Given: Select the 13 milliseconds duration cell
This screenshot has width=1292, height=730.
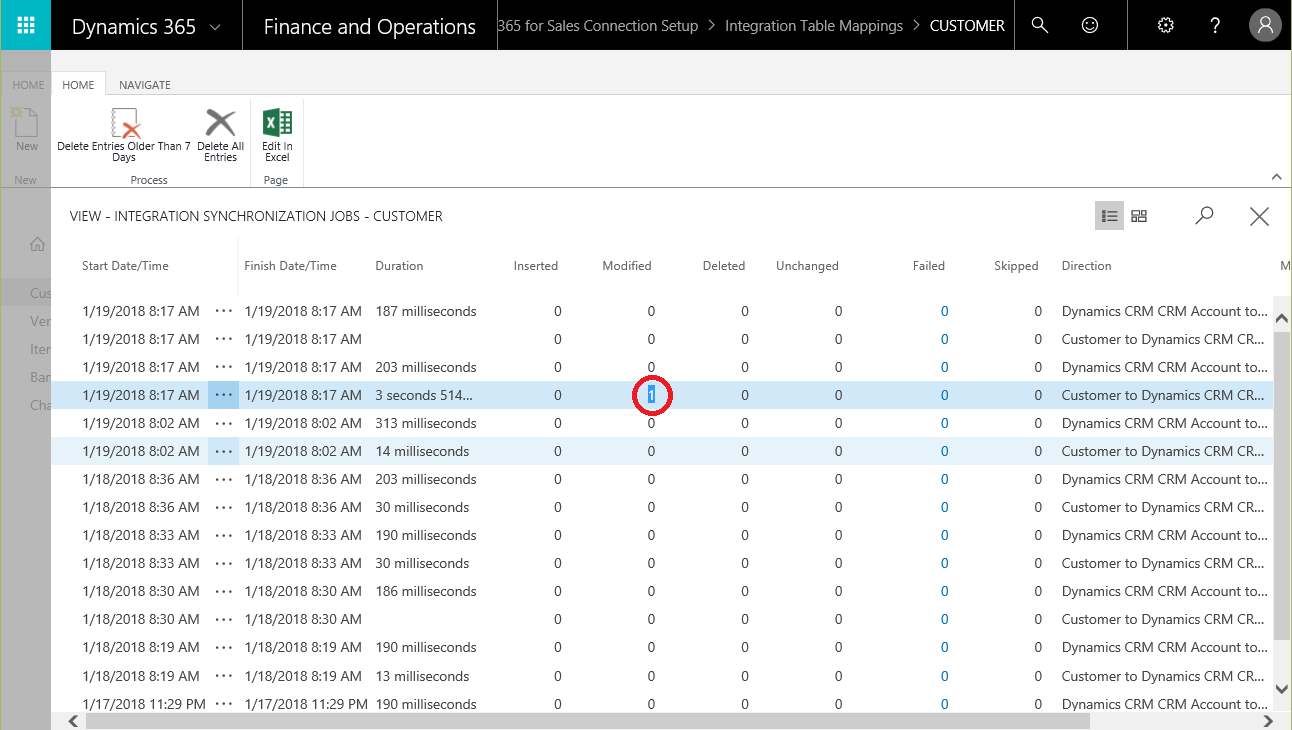Looking at the screenshot, I should tap(422, 676).
